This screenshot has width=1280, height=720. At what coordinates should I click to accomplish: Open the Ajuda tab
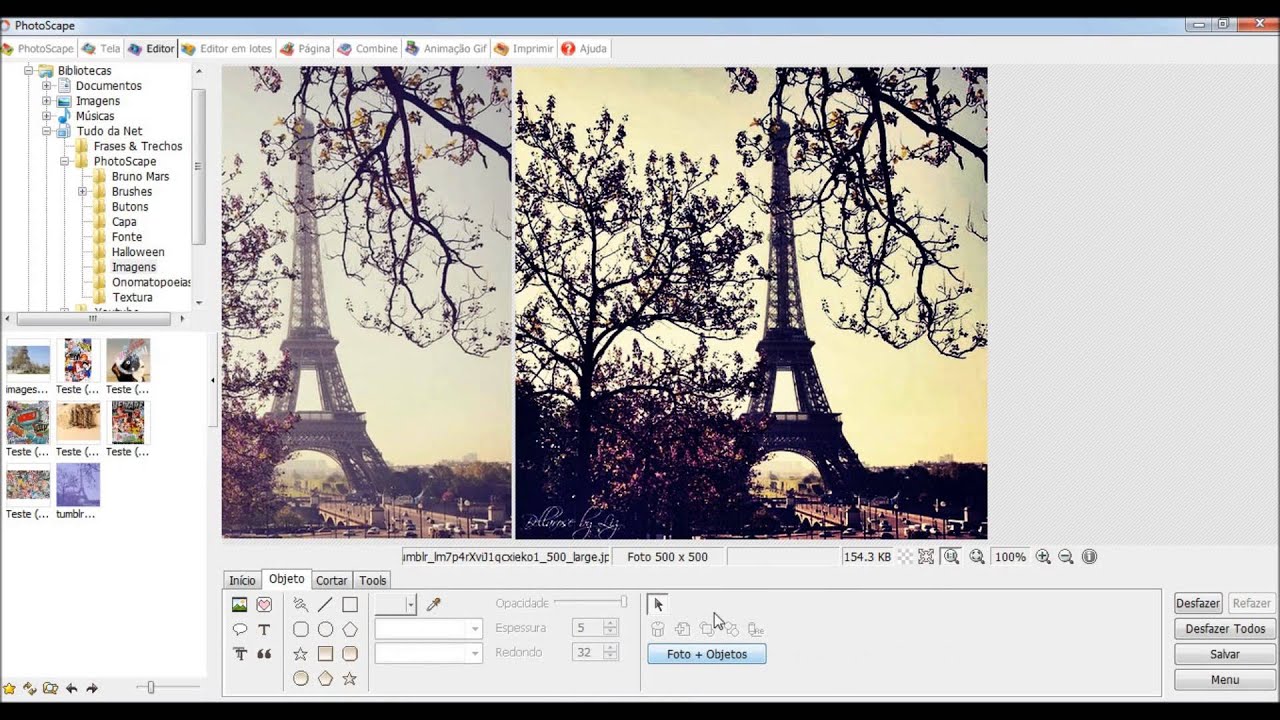tap(584, 48)
